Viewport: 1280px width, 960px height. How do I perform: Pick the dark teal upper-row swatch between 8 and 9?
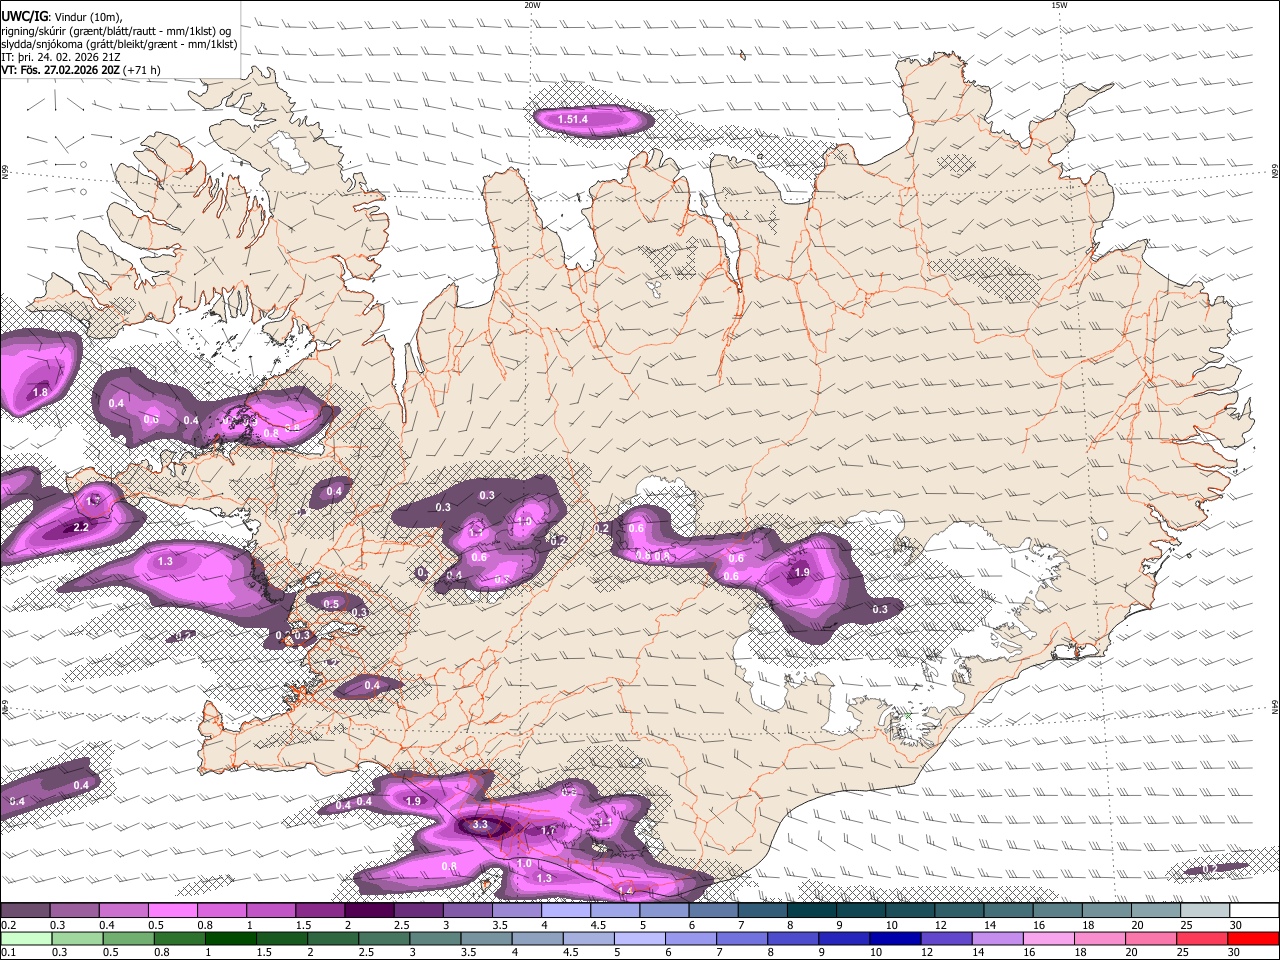click(811, 910)
